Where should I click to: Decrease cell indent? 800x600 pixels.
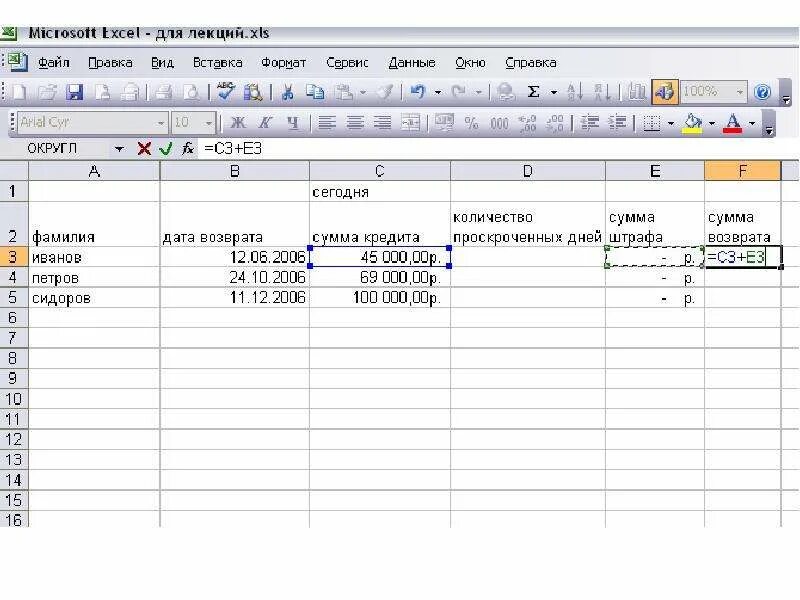click(589, 122)
